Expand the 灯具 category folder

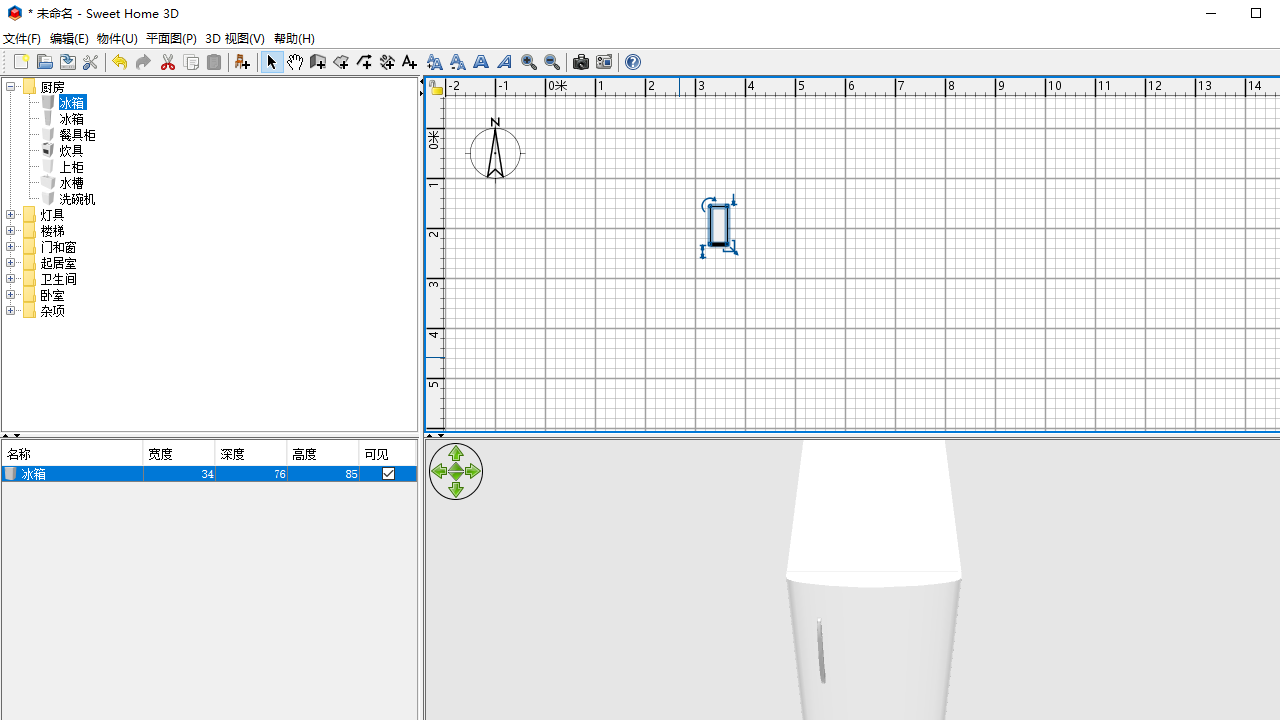tap(11, 215)
